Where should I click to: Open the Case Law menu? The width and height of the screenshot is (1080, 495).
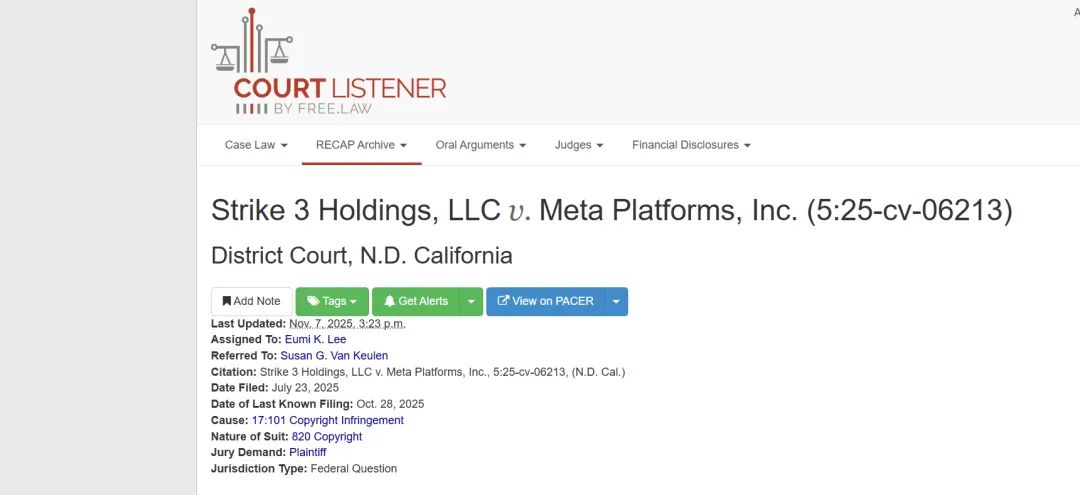(256, 145)
